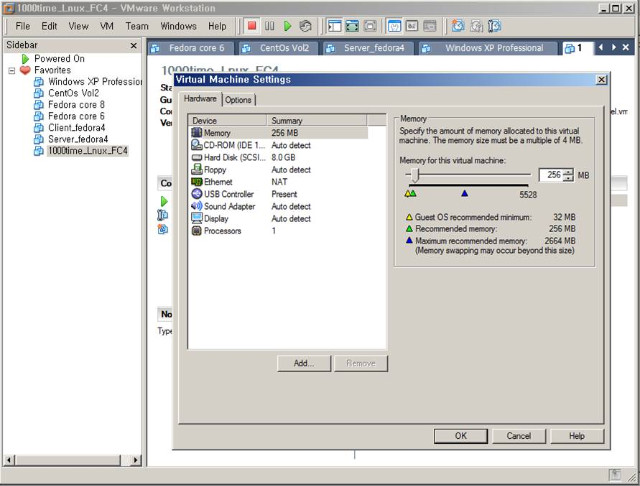Click the Add... hardware button
Screen dimensions: 640x486
[x=304, y=363]
